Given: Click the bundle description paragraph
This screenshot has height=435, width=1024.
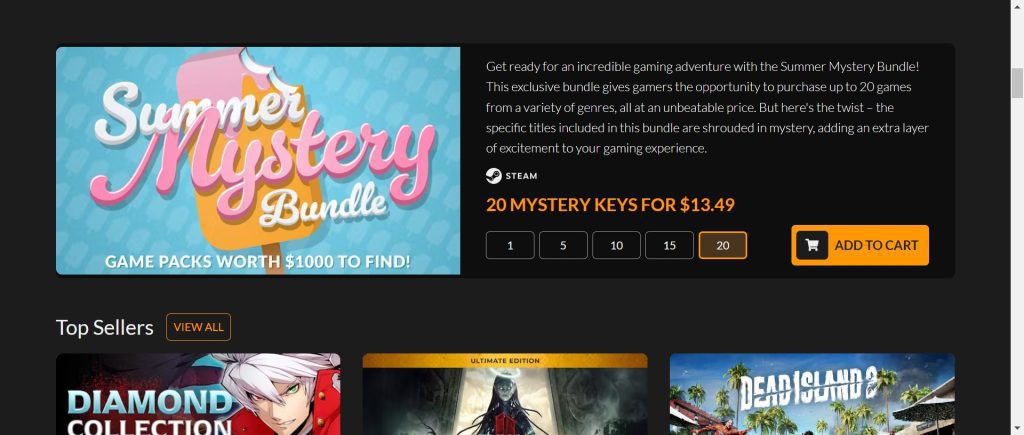Looking at the screenshot, I should (x=707, y=107).
